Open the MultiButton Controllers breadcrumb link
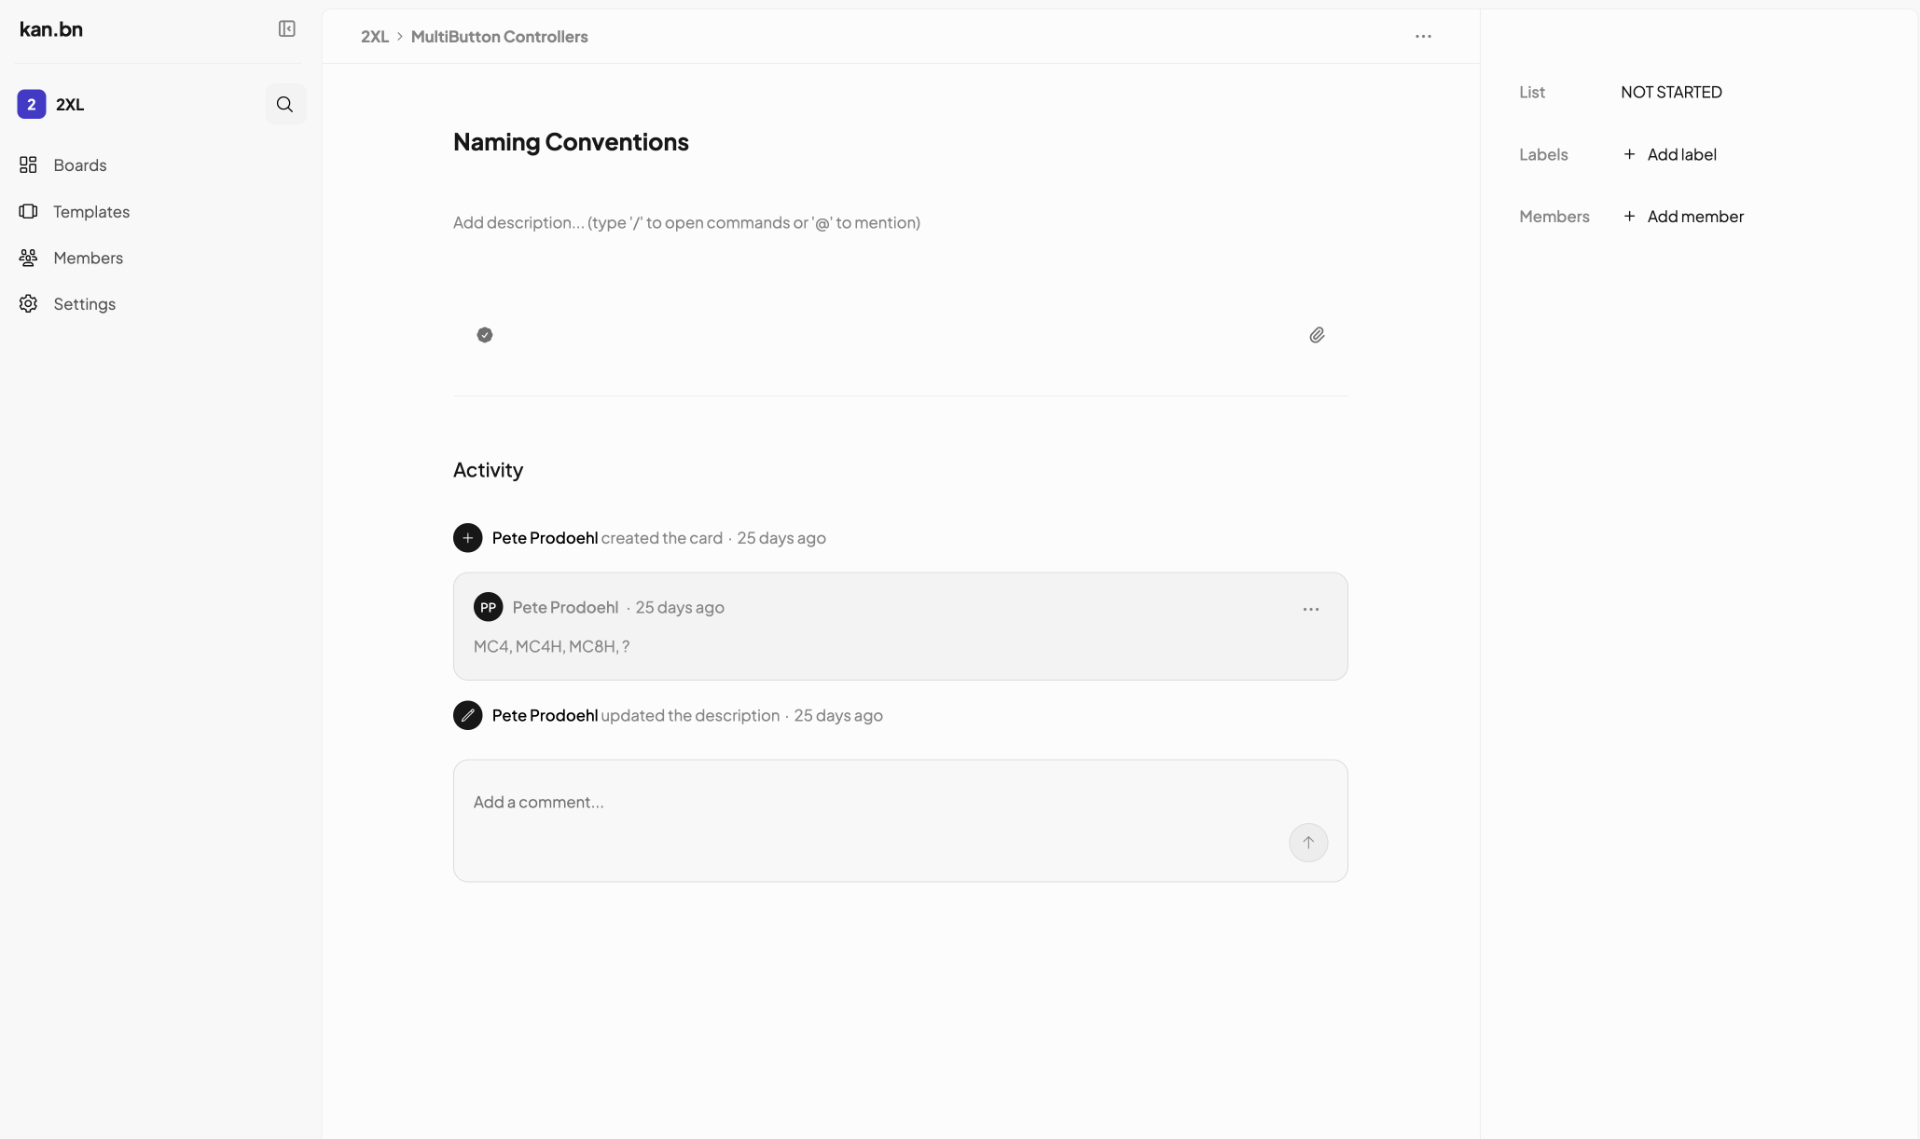Viewport: 1920px width, 1139px height. pos(499,36)
